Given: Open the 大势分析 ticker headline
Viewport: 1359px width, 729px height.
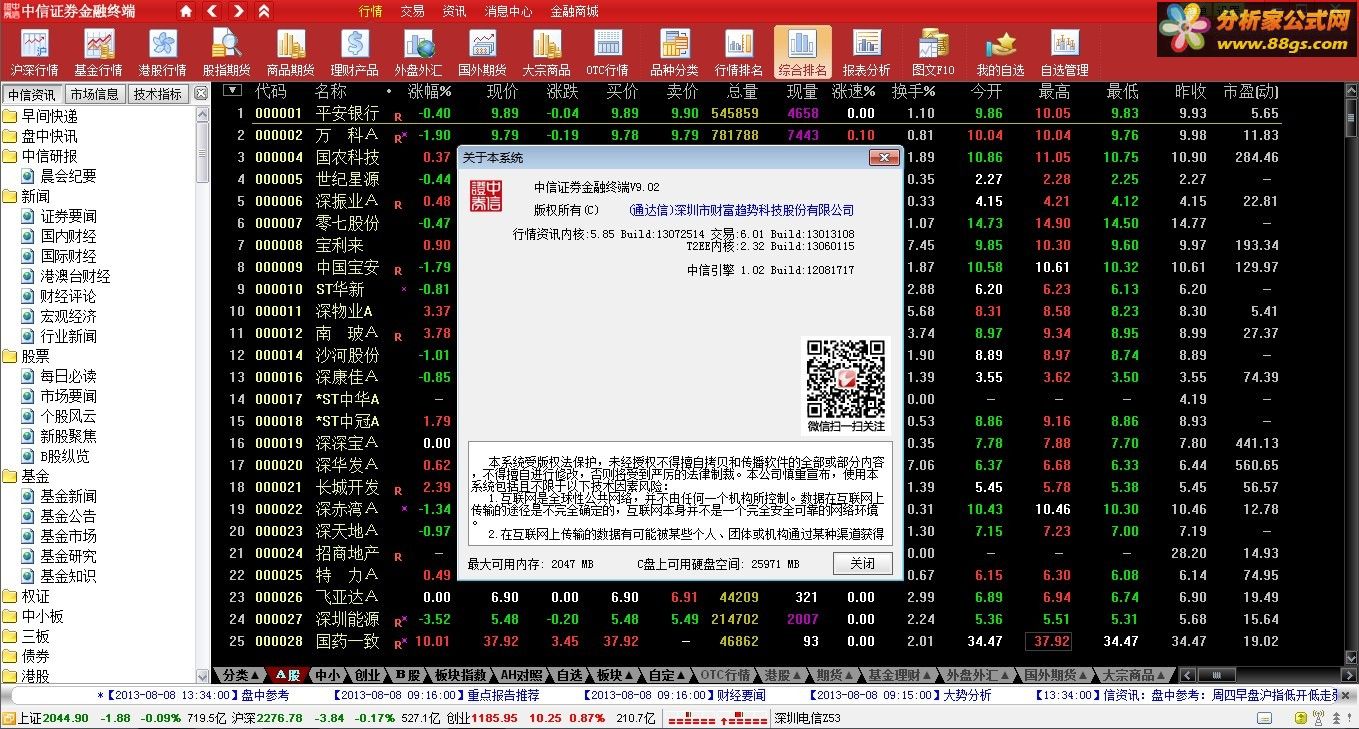Looking at the screenshot, I should [x=968, y=695].
